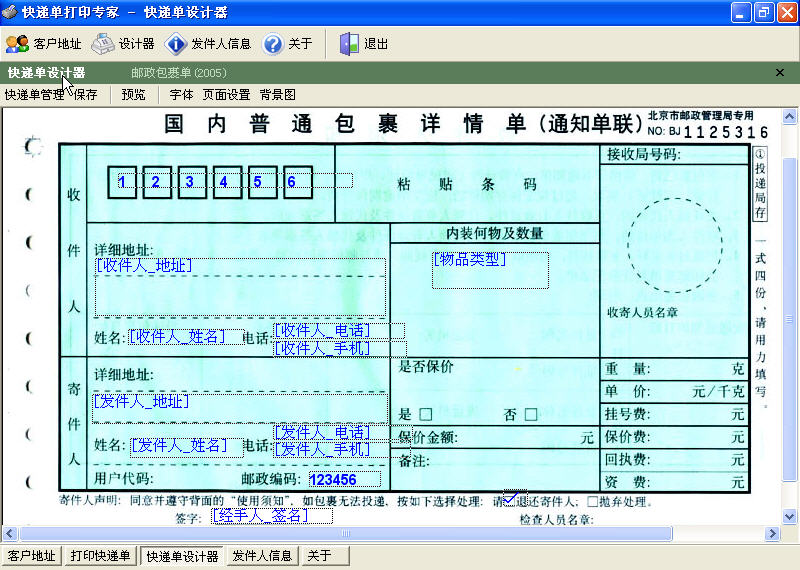Click the 预览 preview button
Screen dimensions: 800x570
(x=133, y=95)
